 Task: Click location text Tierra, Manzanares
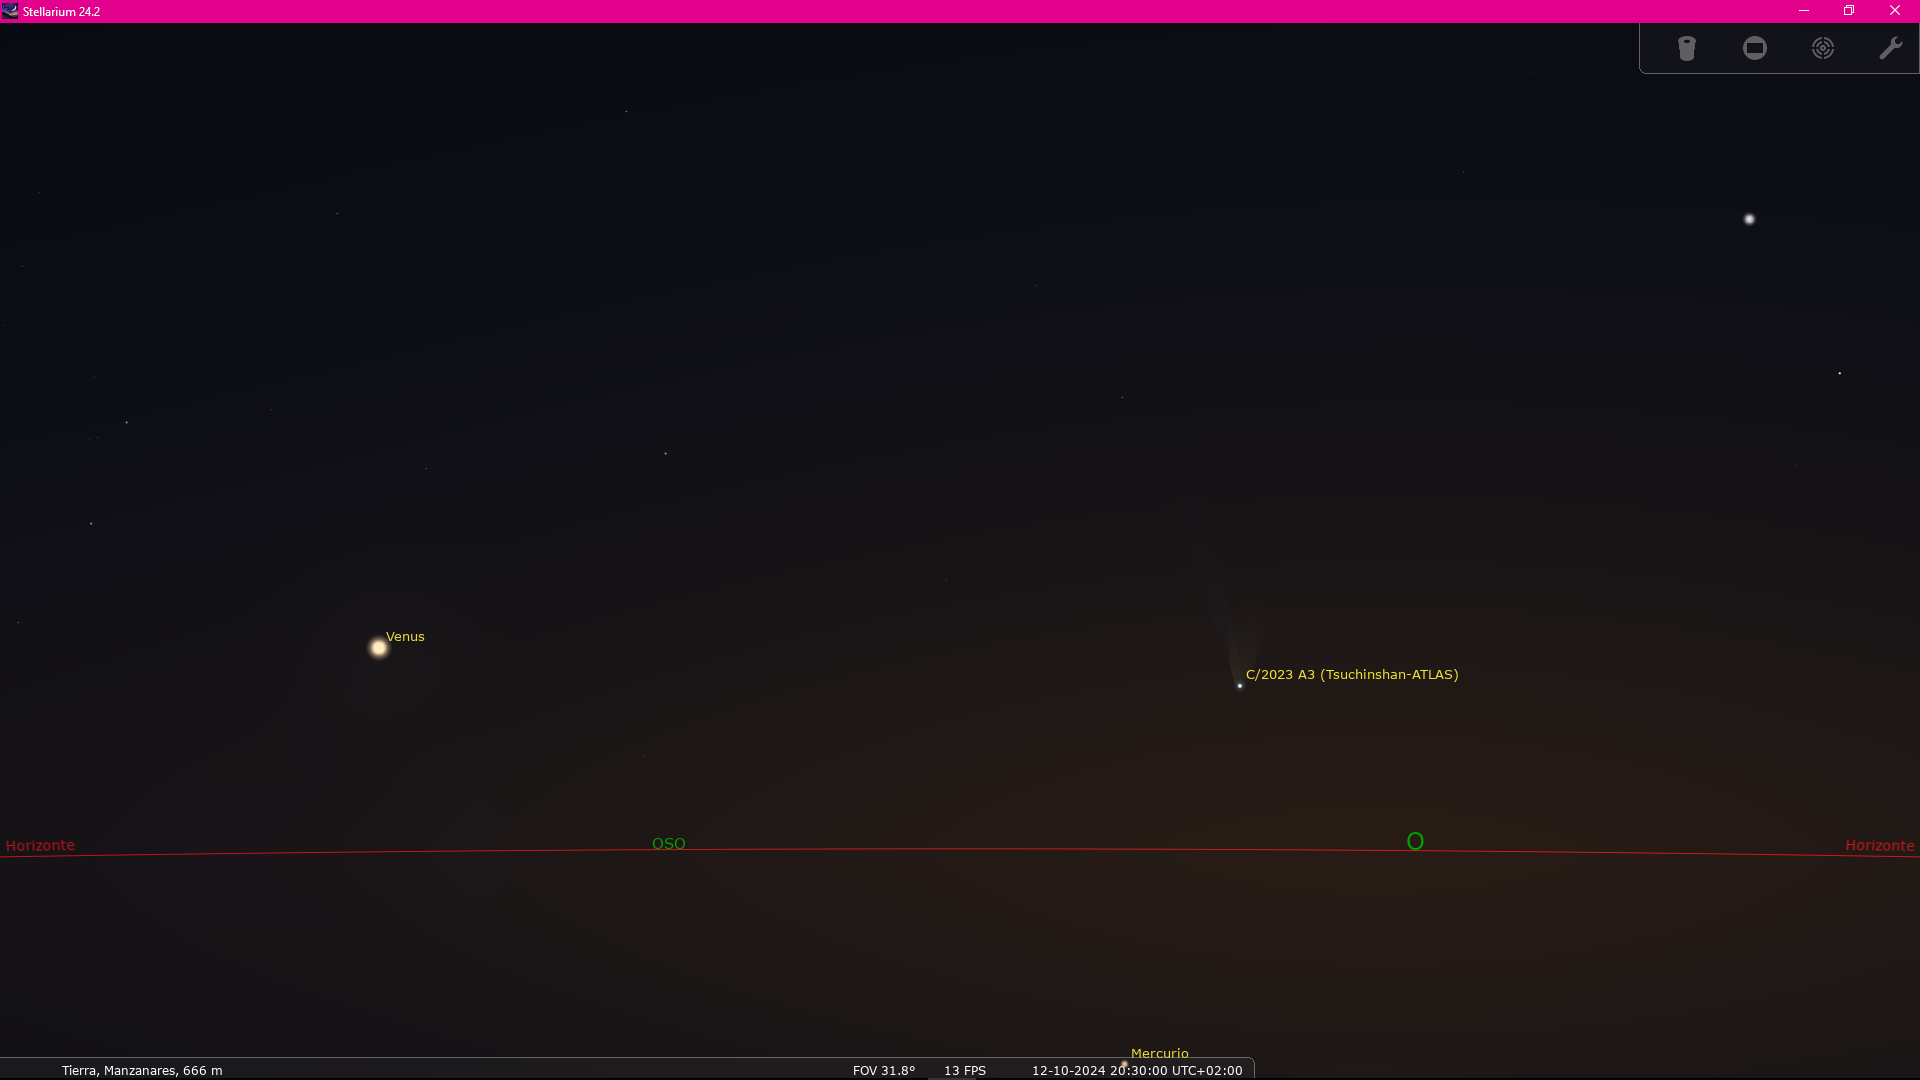click(x=142, y=1070)
